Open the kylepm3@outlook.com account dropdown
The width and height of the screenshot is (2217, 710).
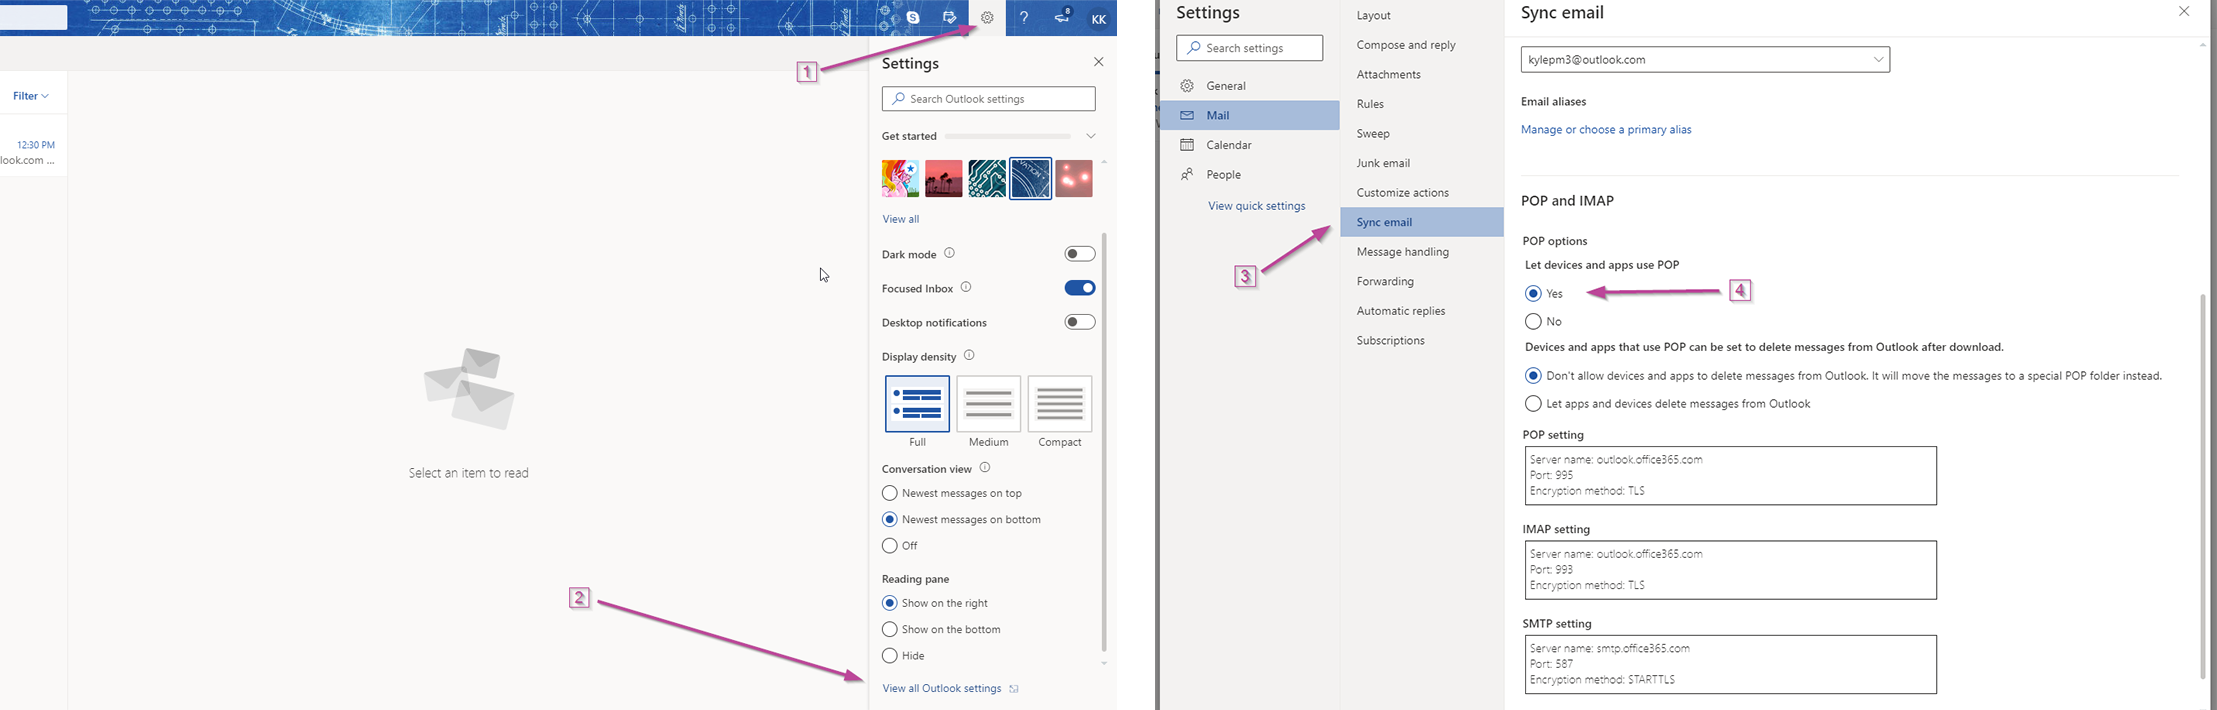click(x=1705, y=59)
